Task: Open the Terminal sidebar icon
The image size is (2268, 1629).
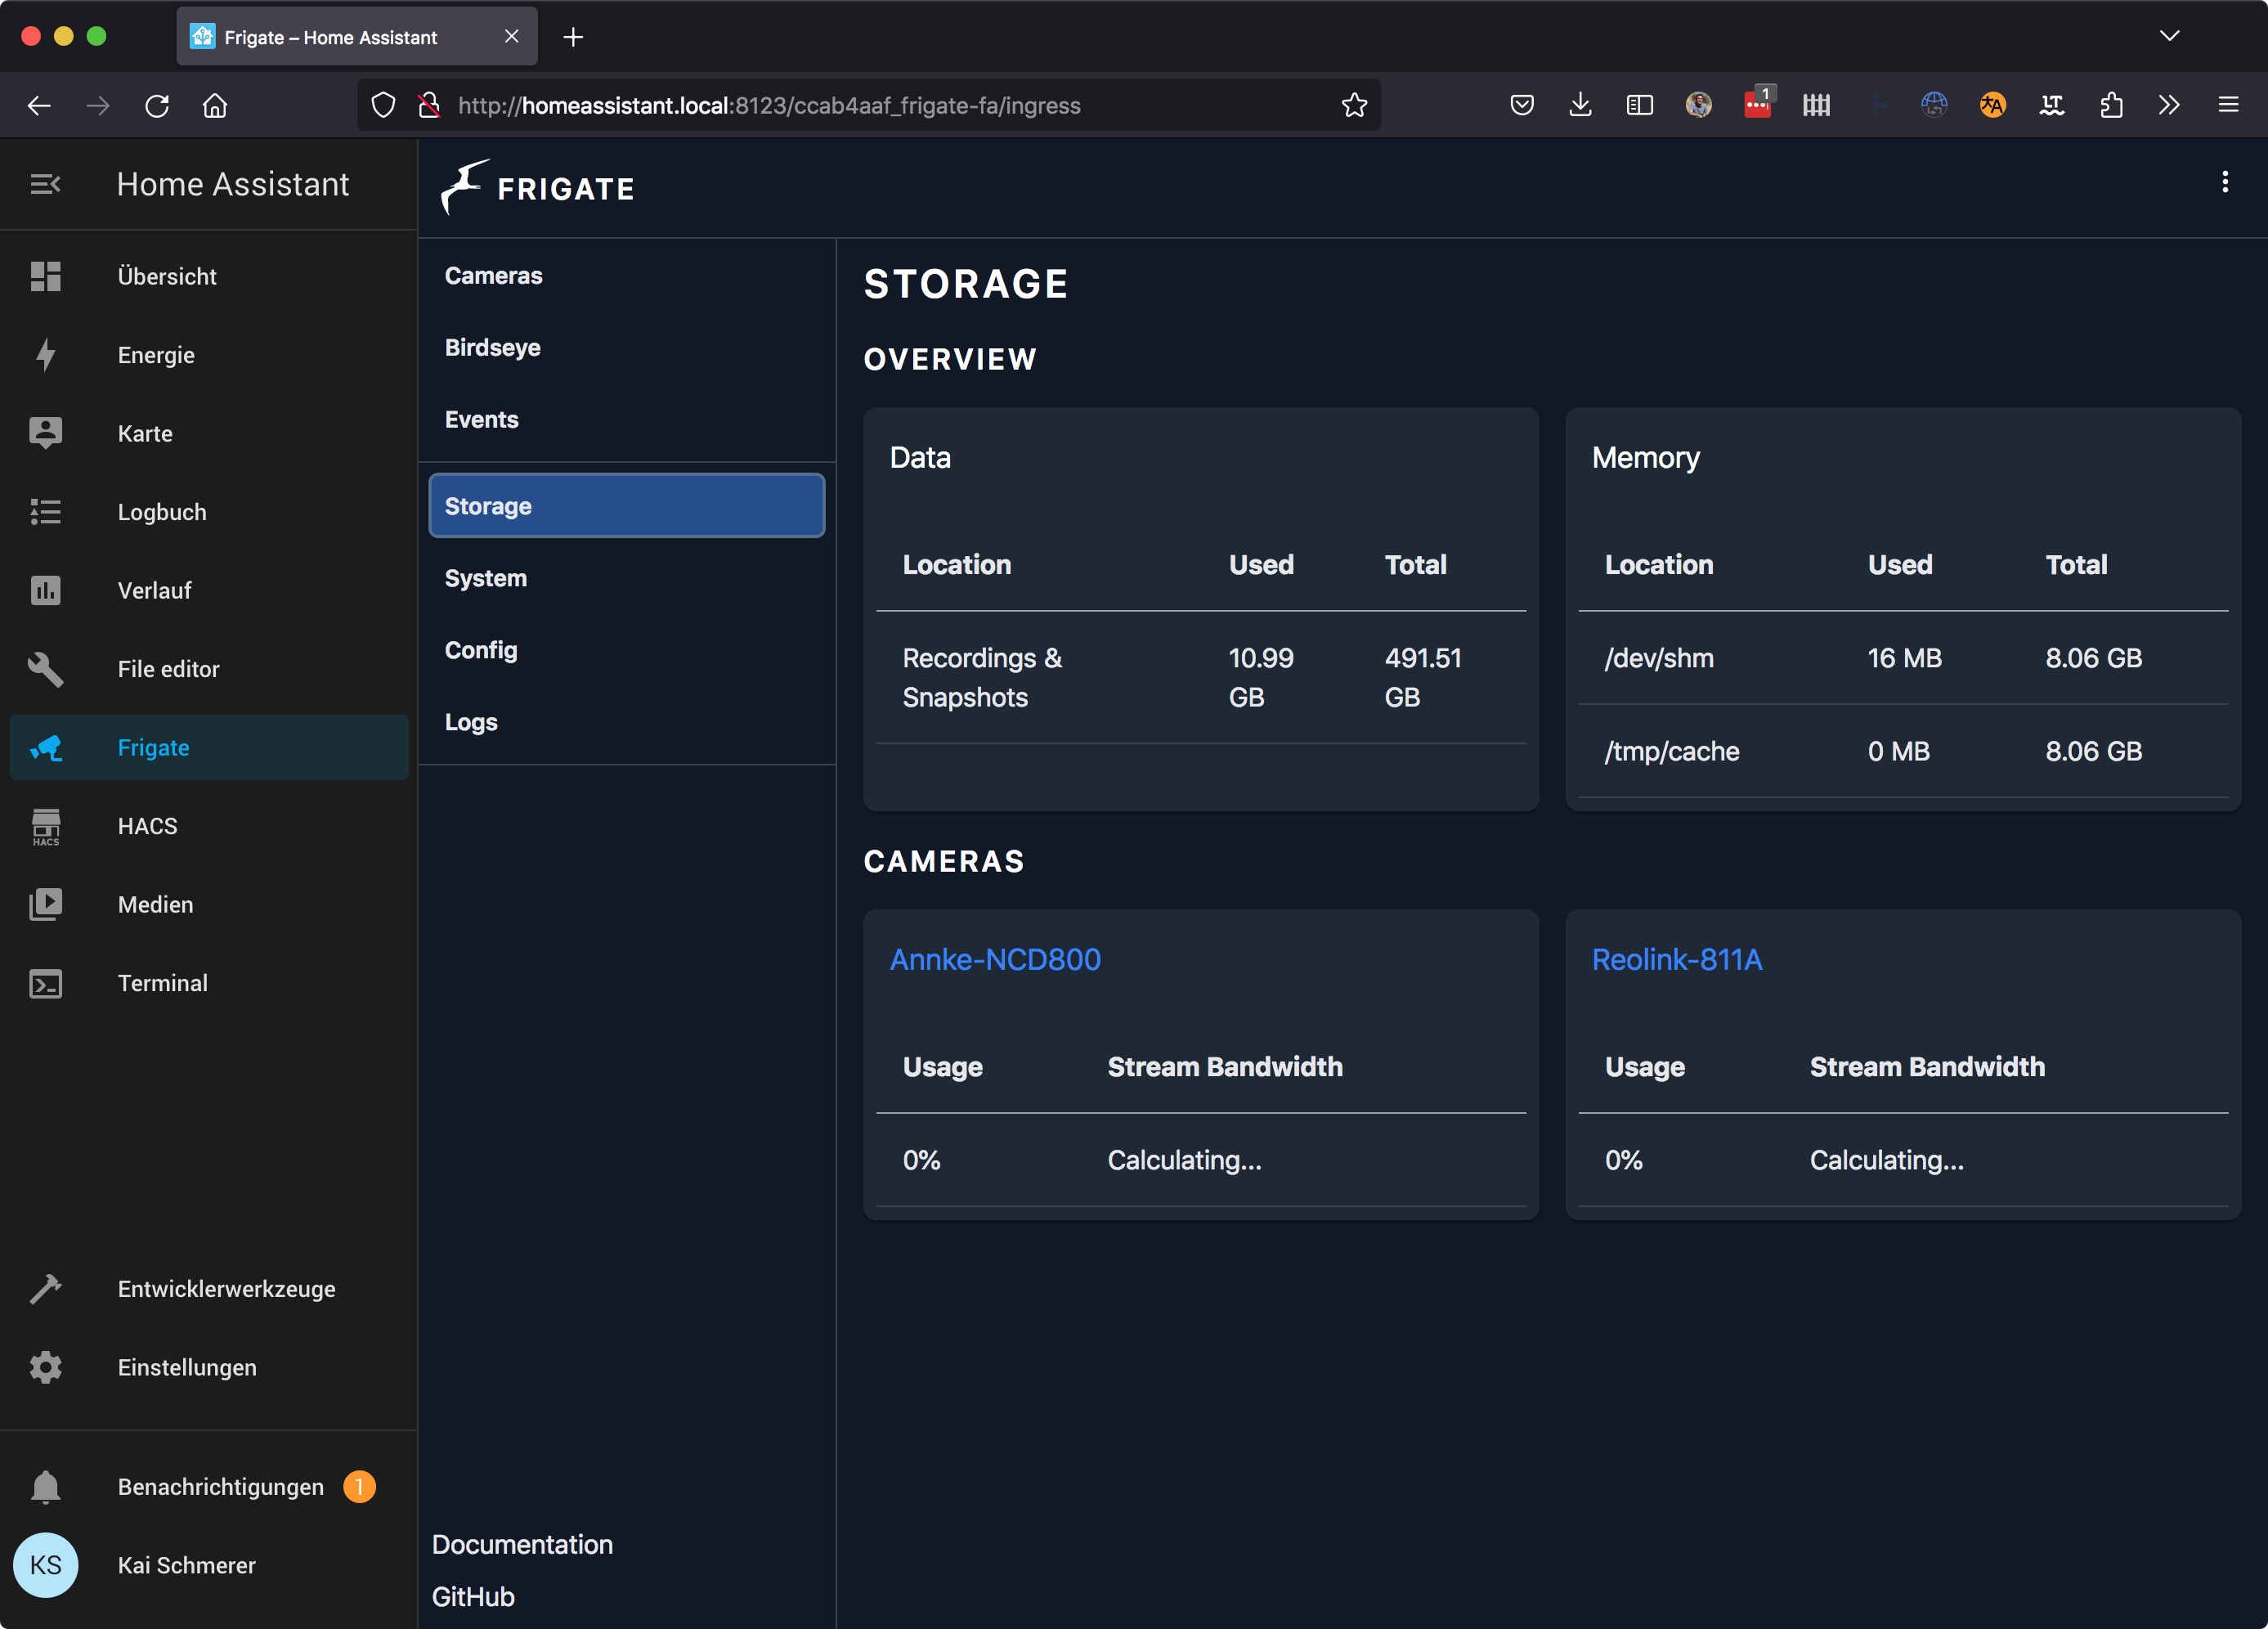Action: point(46,983)
